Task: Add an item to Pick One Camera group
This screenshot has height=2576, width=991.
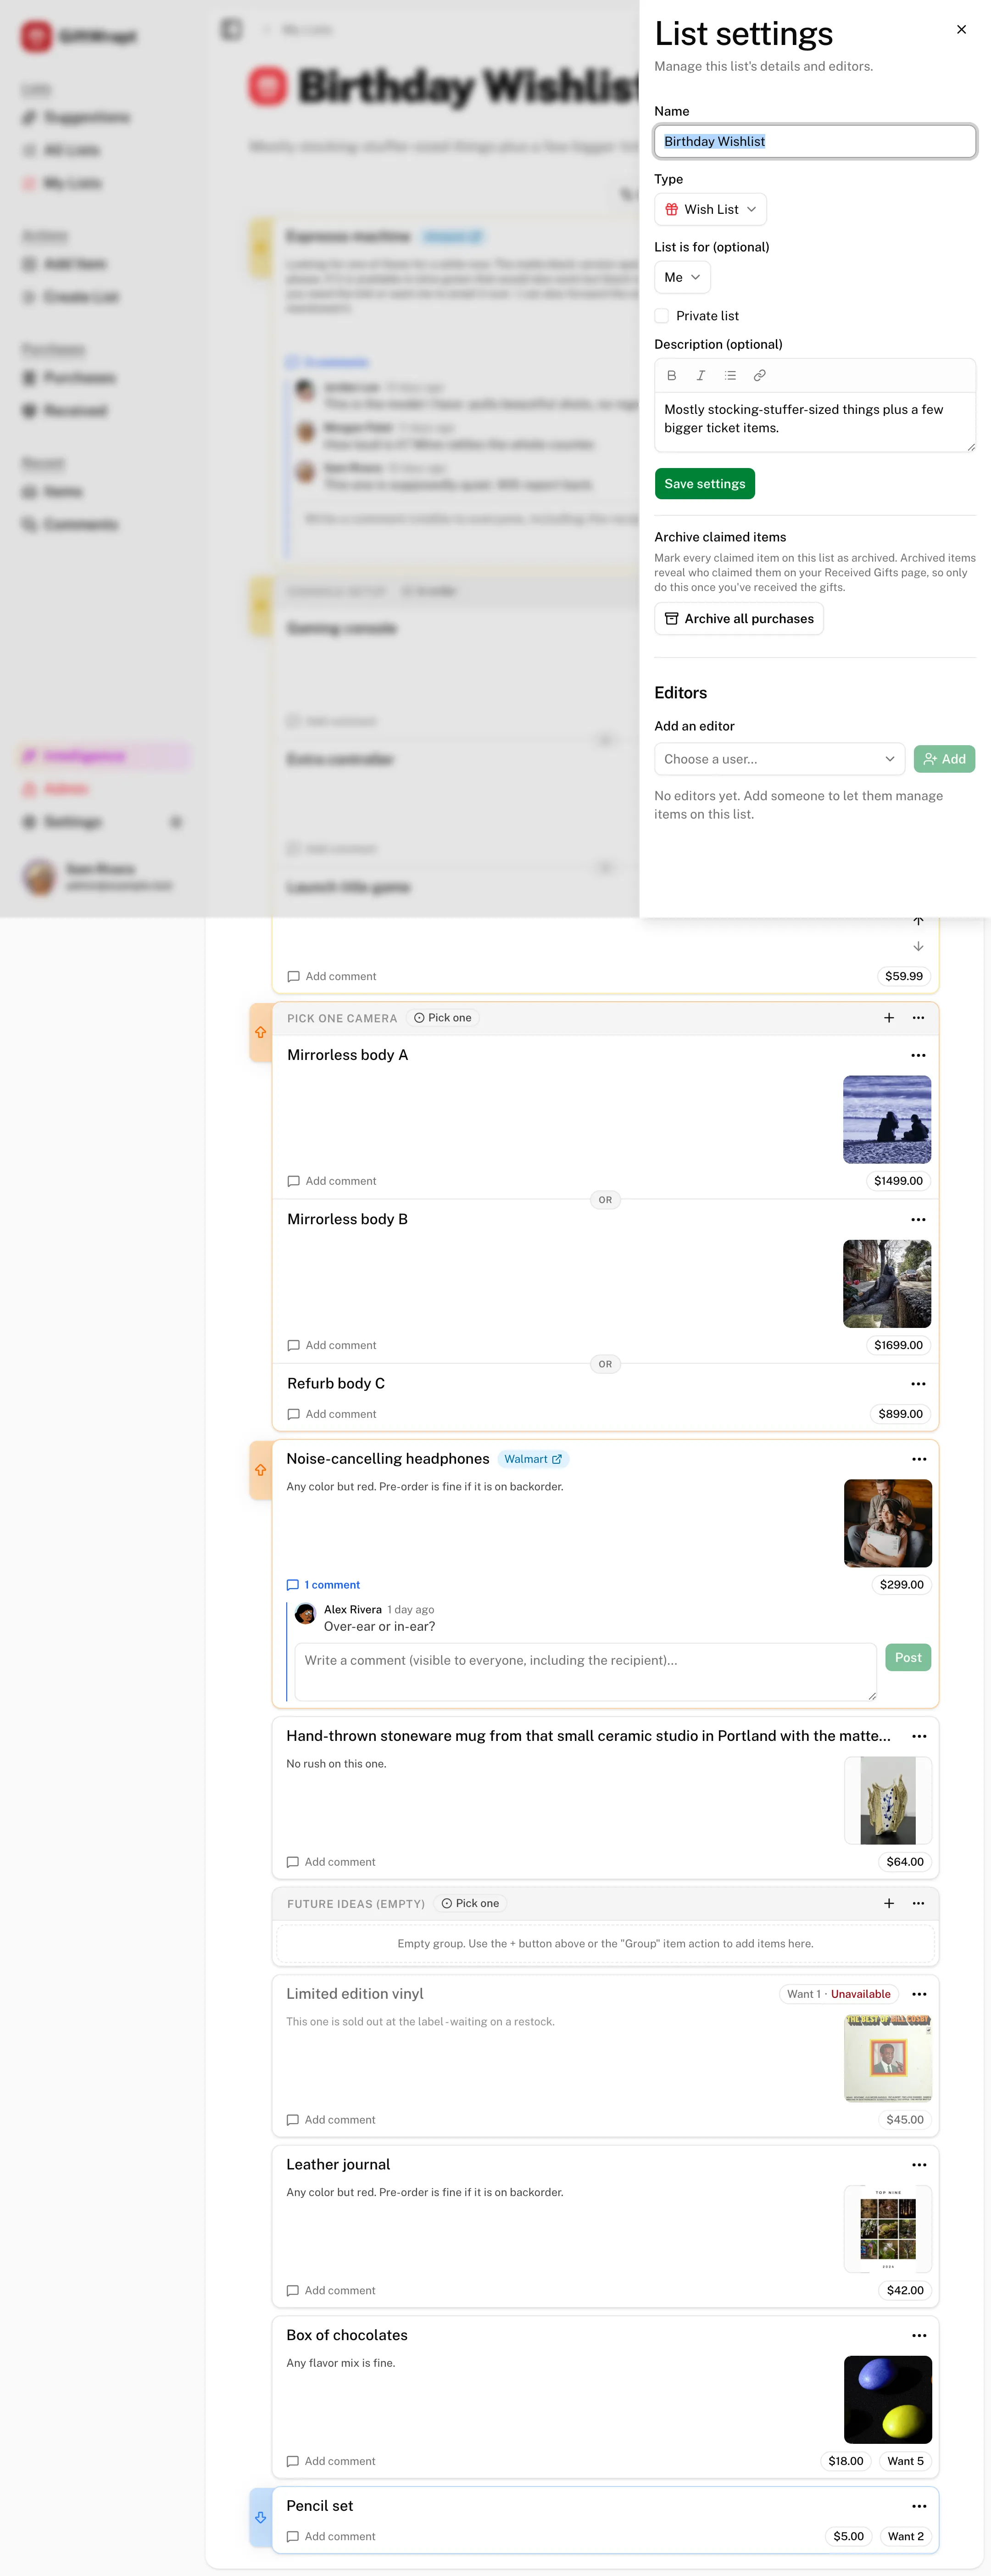Action: [889, 1018]
